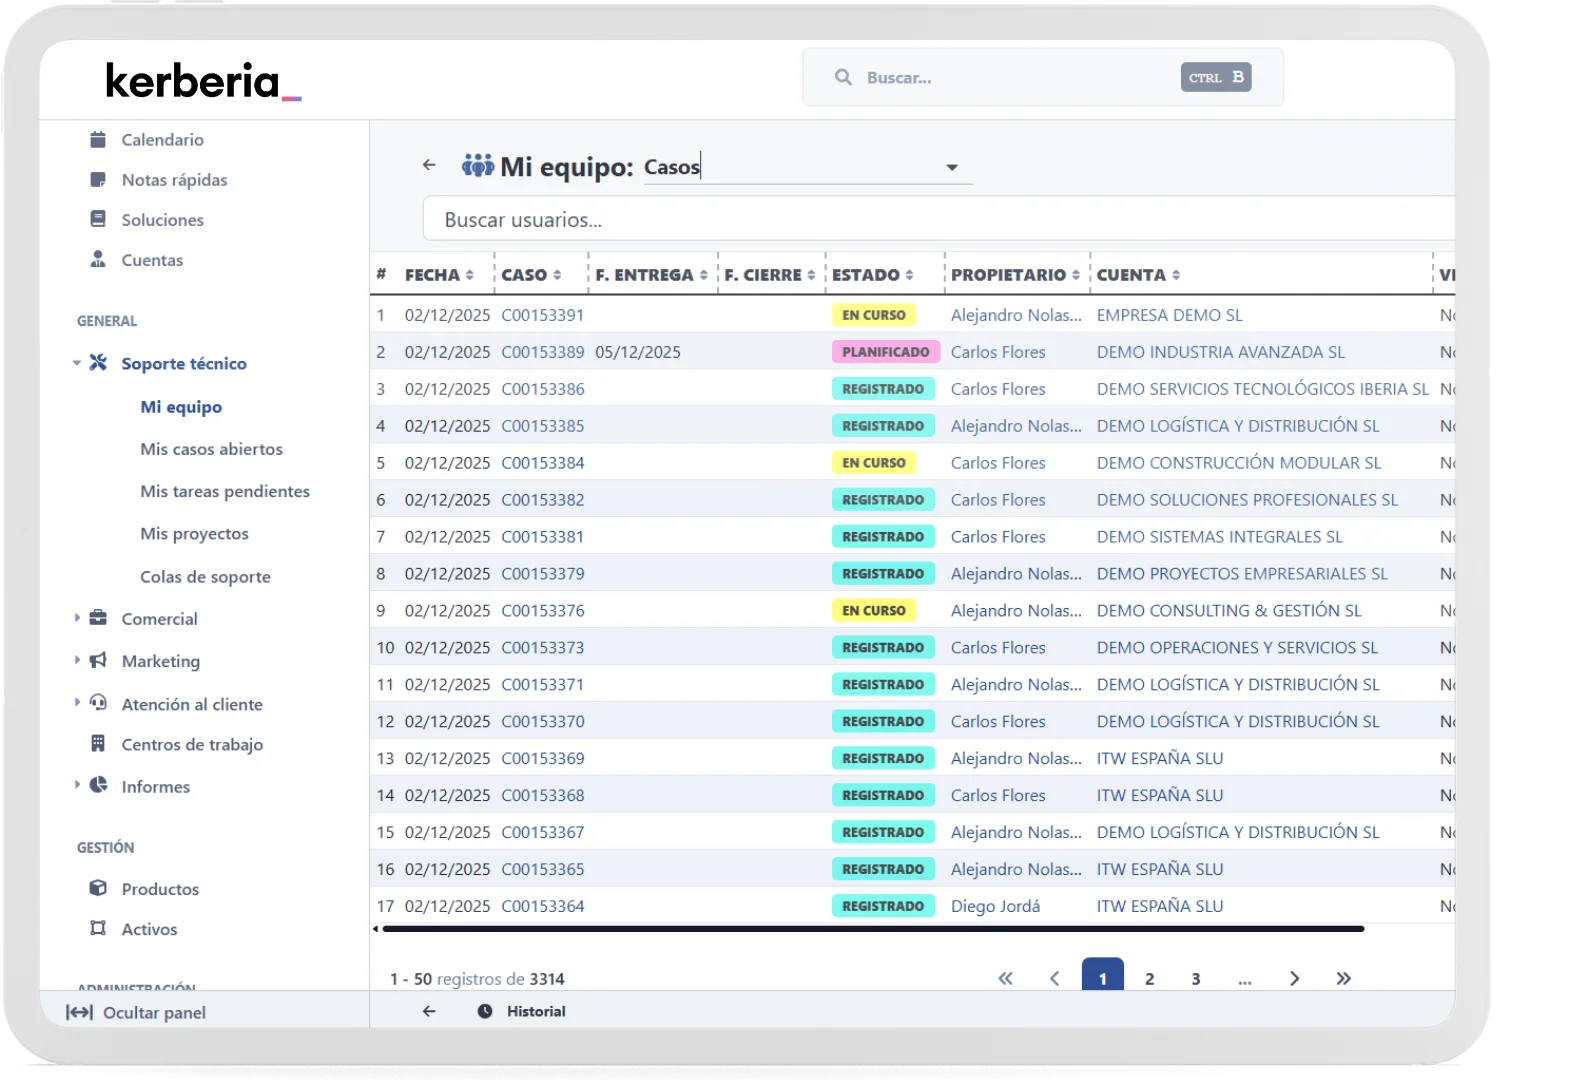Expand the Marketing section
Viewport: 1593px width, 1080px height.
click(x=77, y=660)
